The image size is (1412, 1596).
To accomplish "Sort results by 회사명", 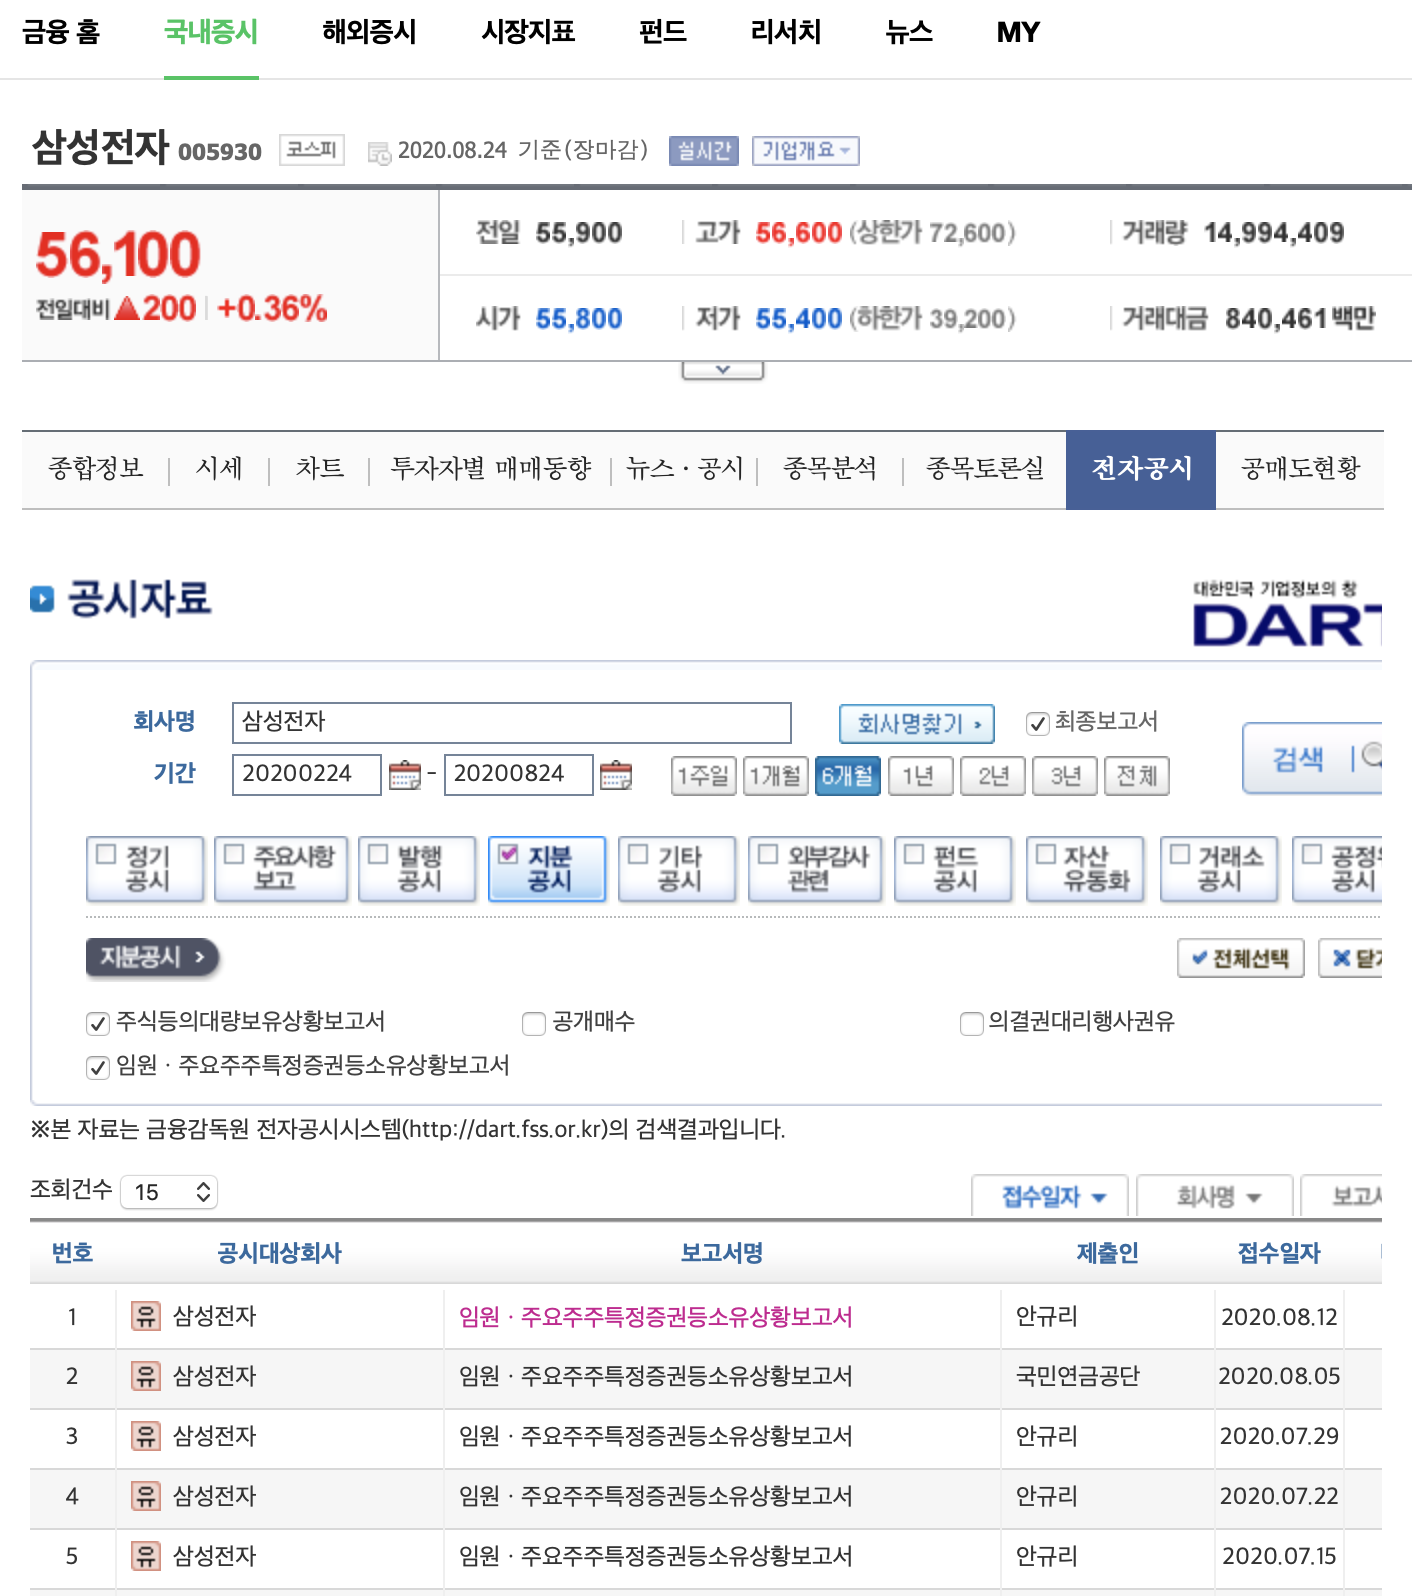I will [x=1215, y=1196].
